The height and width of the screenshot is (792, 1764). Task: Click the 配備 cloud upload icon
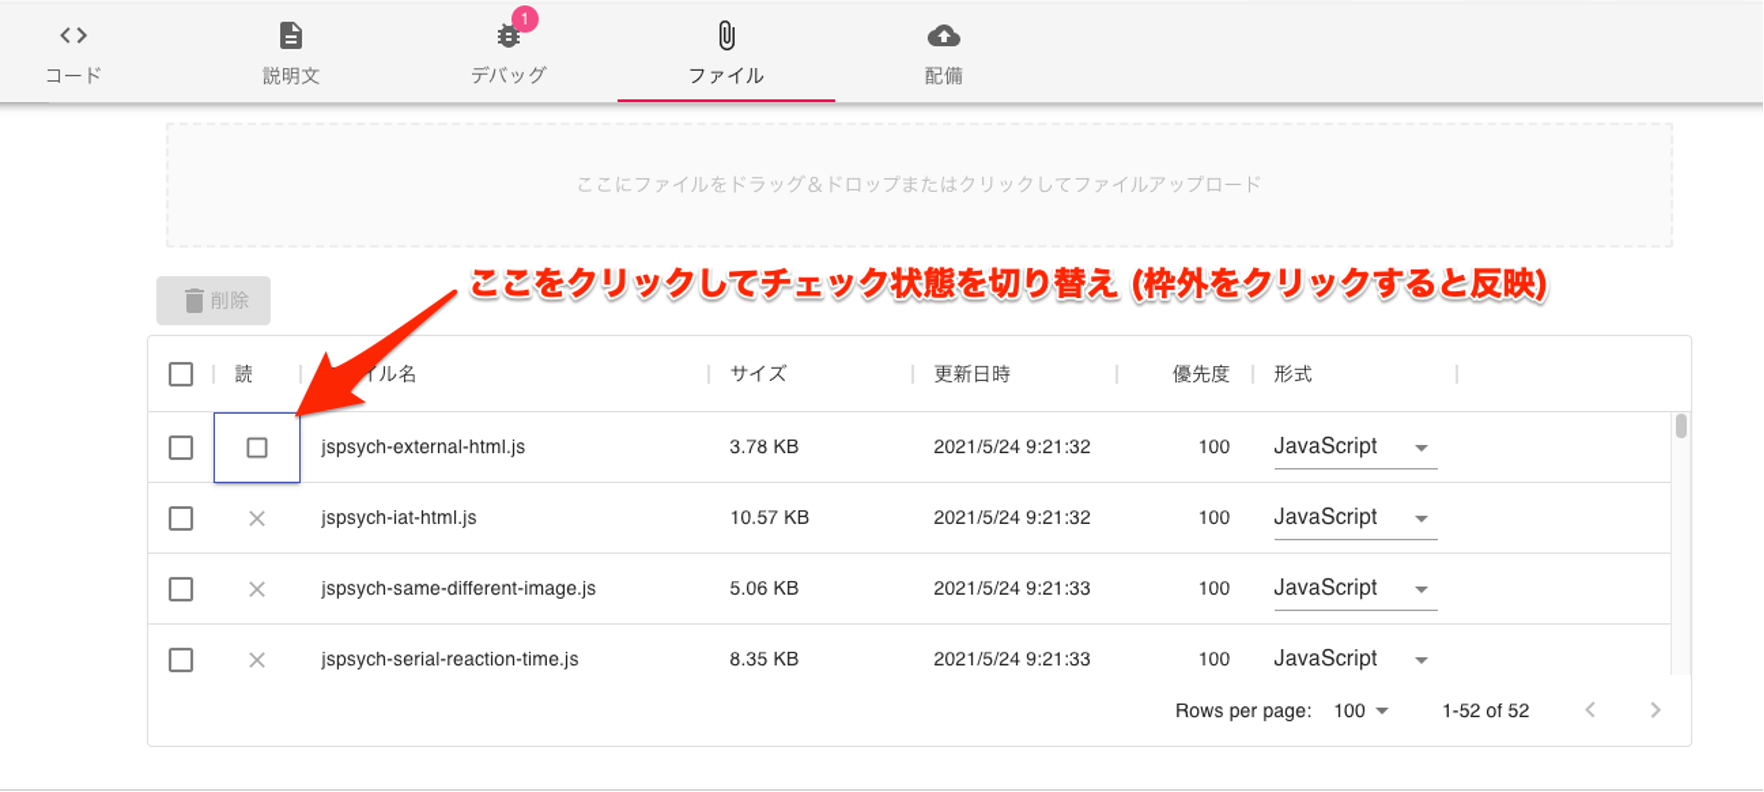(943, 37)
